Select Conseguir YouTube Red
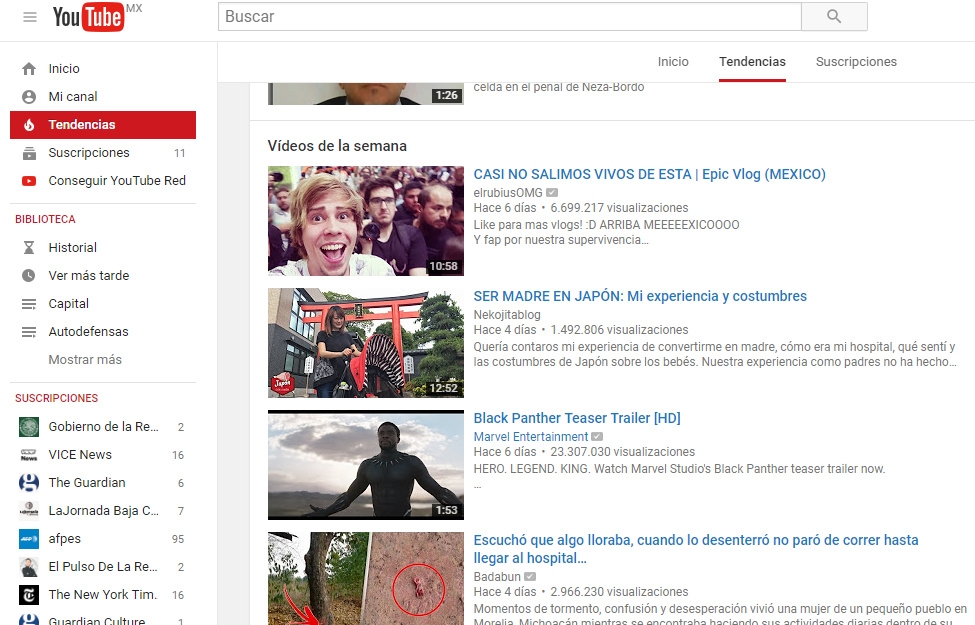The height and width of the screenshot is (625, 975). pyautogui.click(x=117, y=181)
